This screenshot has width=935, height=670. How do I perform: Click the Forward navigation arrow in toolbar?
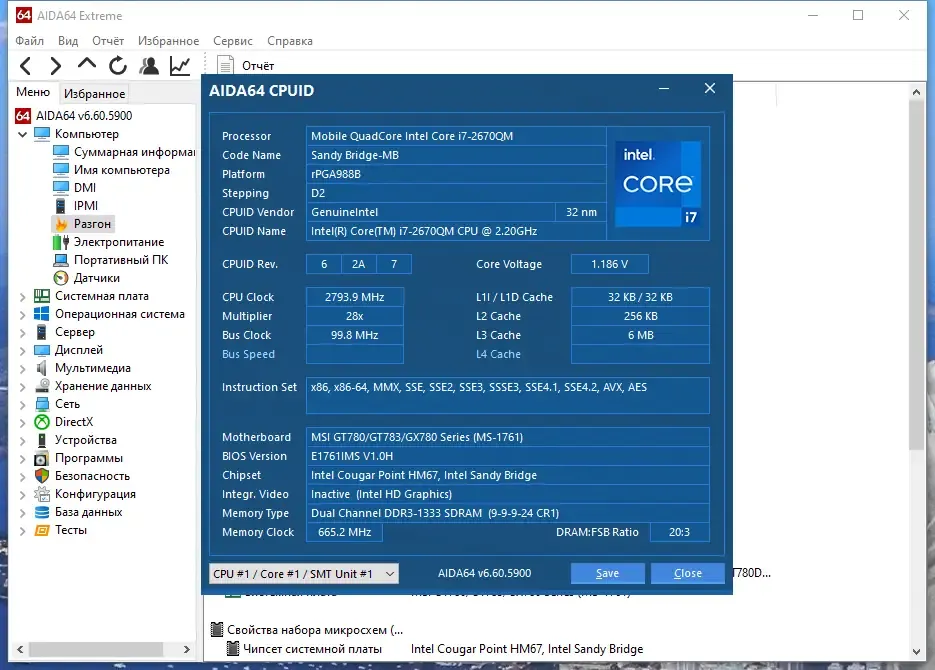click(x=55, y=66)
